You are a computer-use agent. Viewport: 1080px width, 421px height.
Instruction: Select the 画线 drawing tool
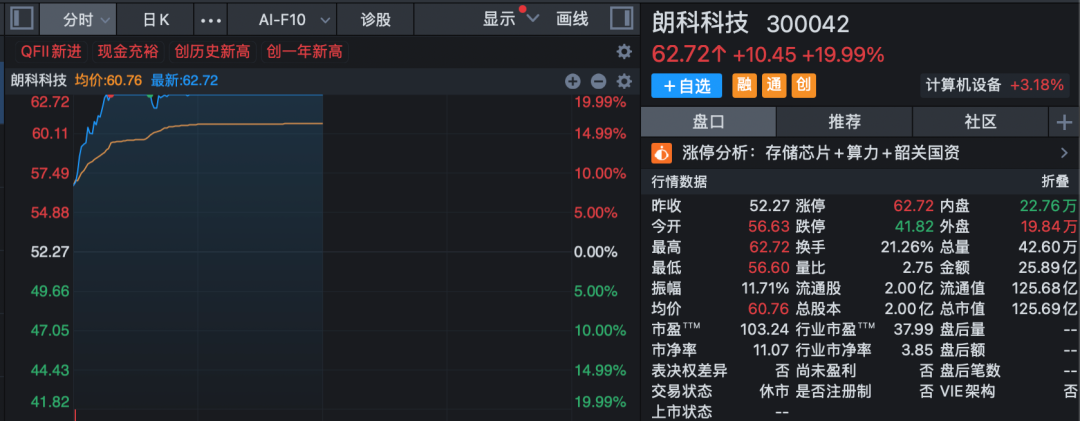(572, 19)
